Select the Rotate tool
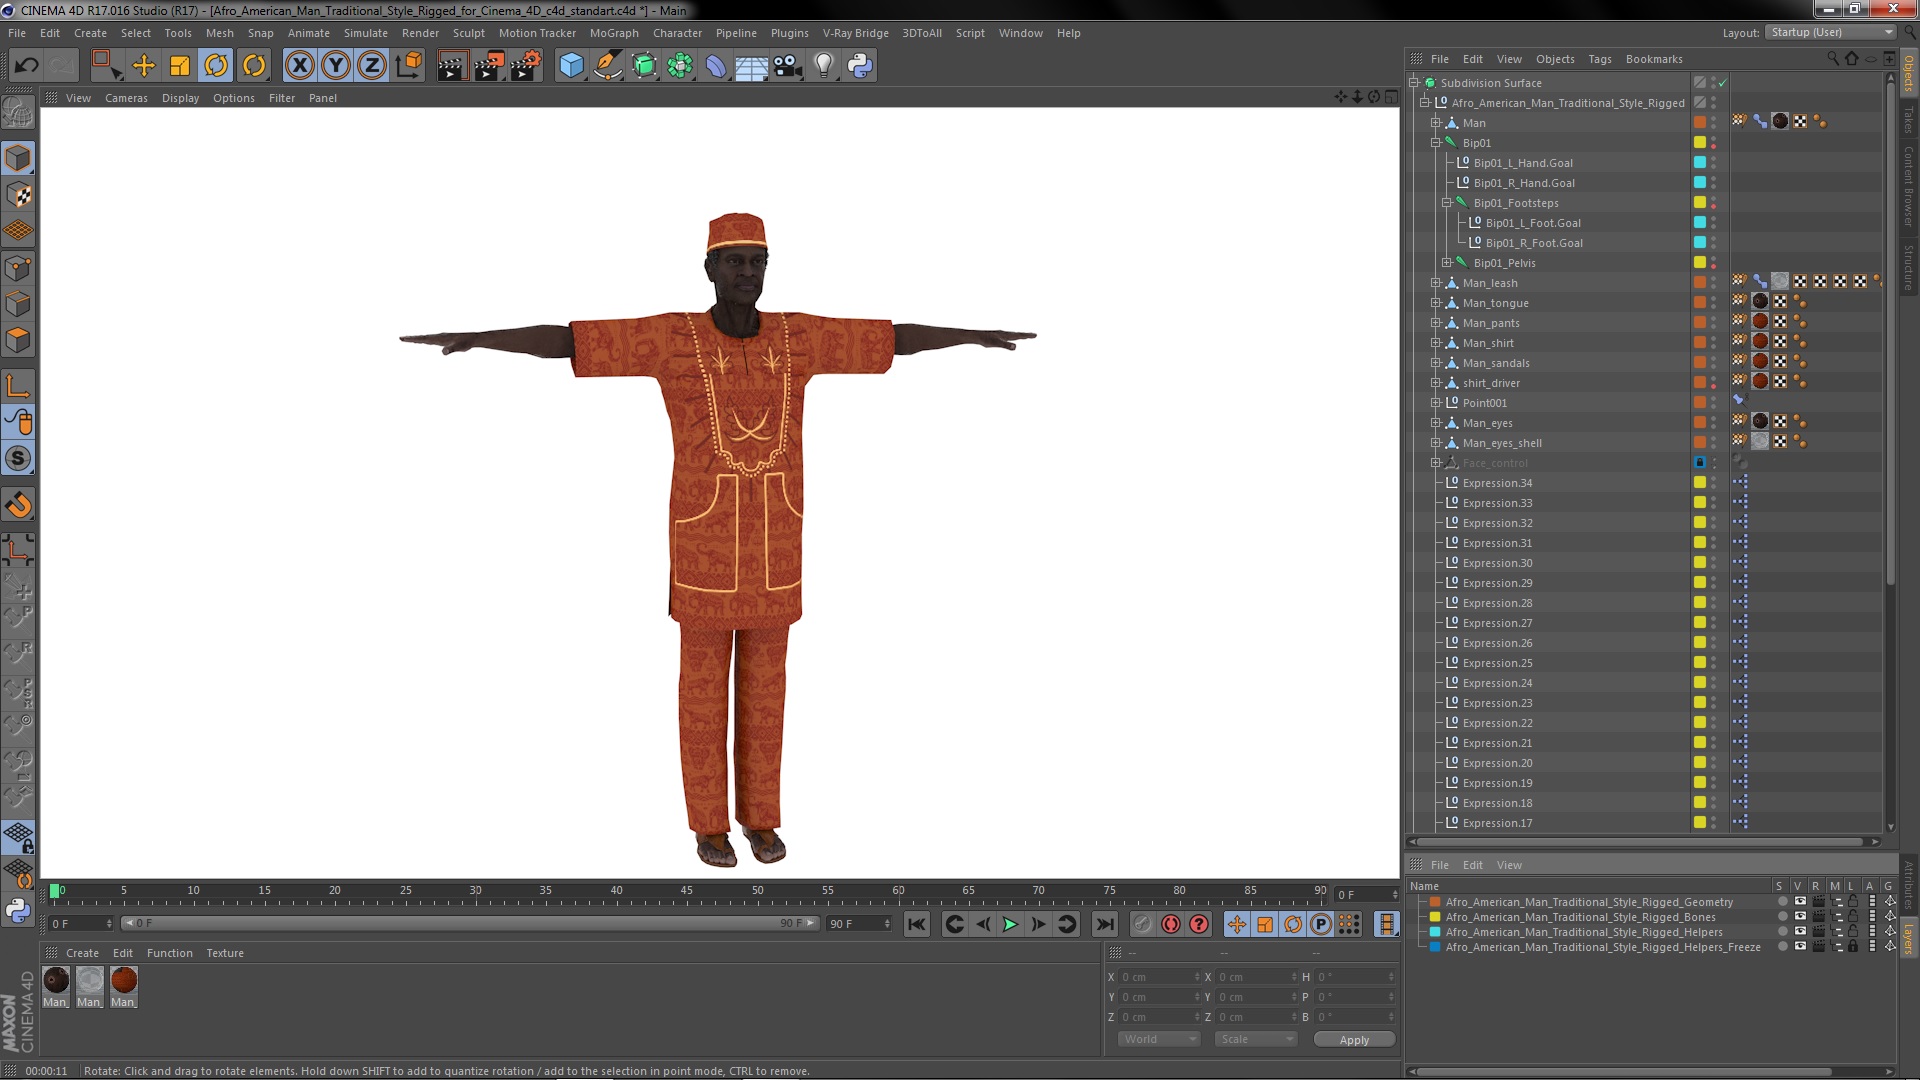Image resolution: width=1920 pixels, height=1080 pixels. (x=216, y=66)
